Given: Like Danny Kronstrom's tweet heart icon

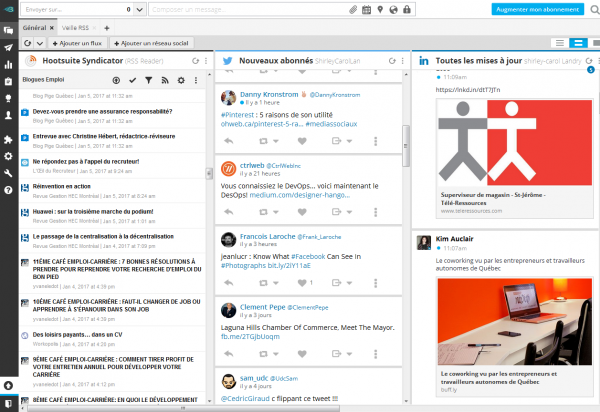Looking at the screenshot, I should (x=302, y=141).
